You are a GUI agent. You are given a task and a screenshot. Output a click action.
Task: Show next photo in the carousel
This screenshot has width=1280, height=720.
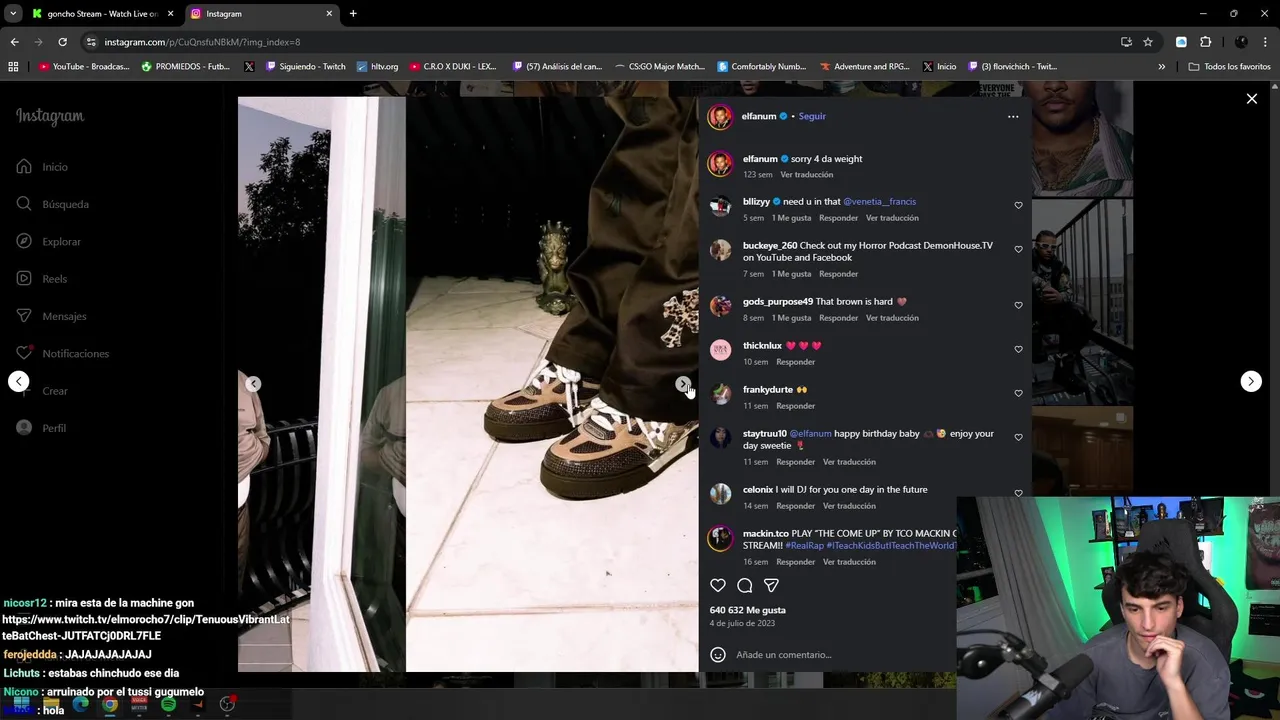point(682,384)
